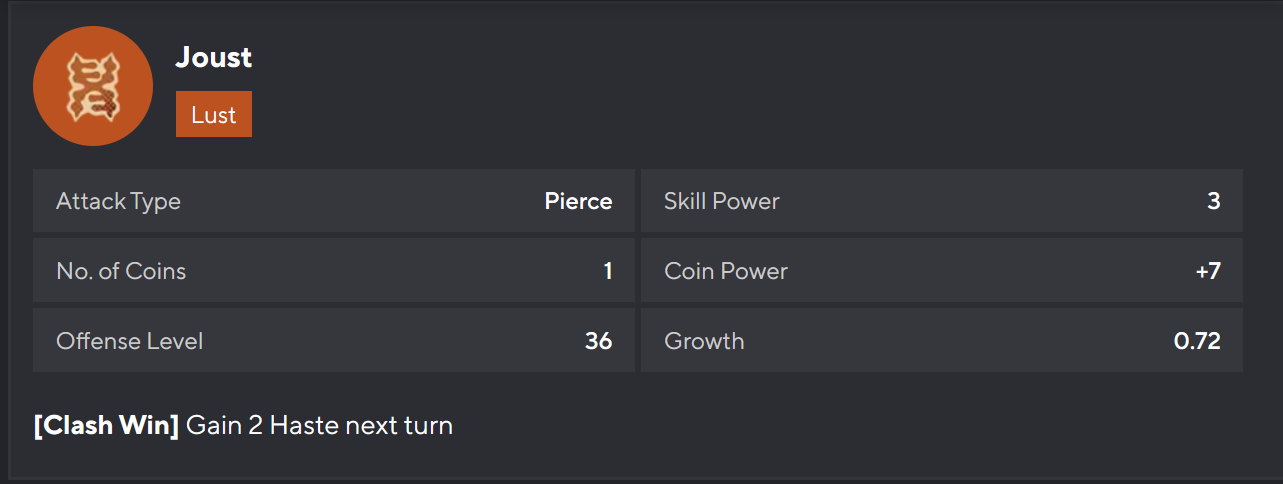Select the number of coins value 1
Viewport: 1283px width, 484px height.
[608, 271]
